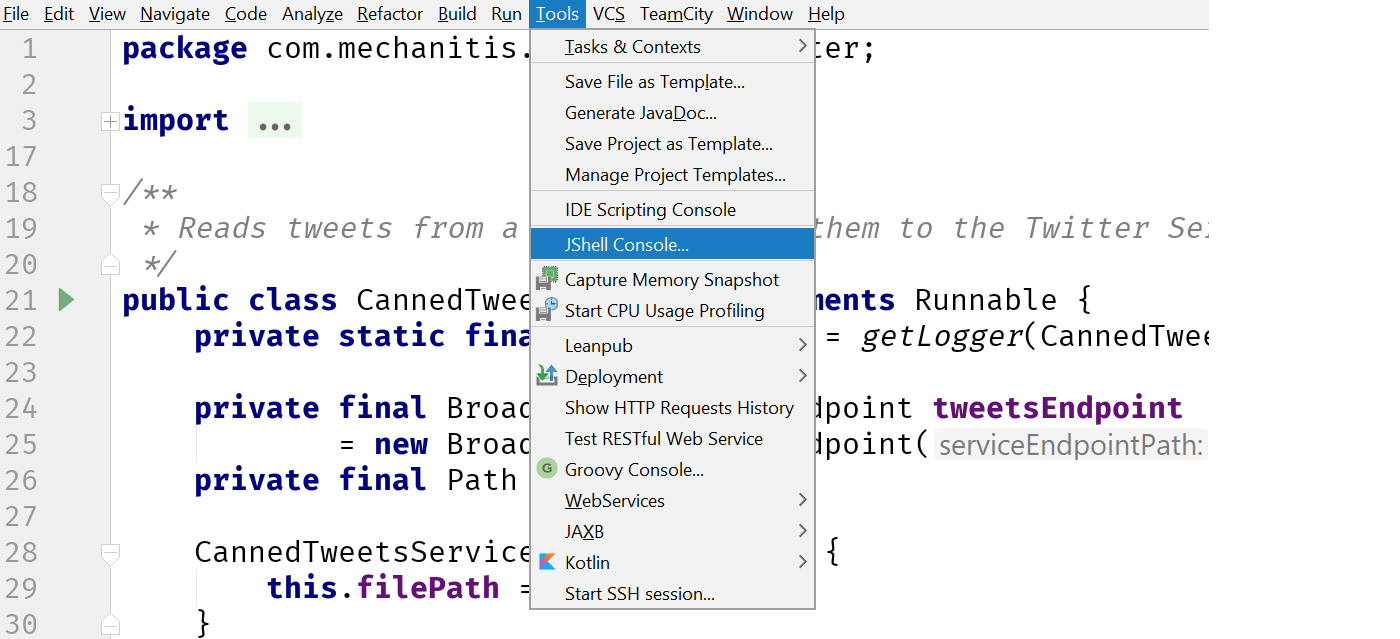Click the Deployment menu icon
Screen dimensions: 1400x639
(546, 376)
